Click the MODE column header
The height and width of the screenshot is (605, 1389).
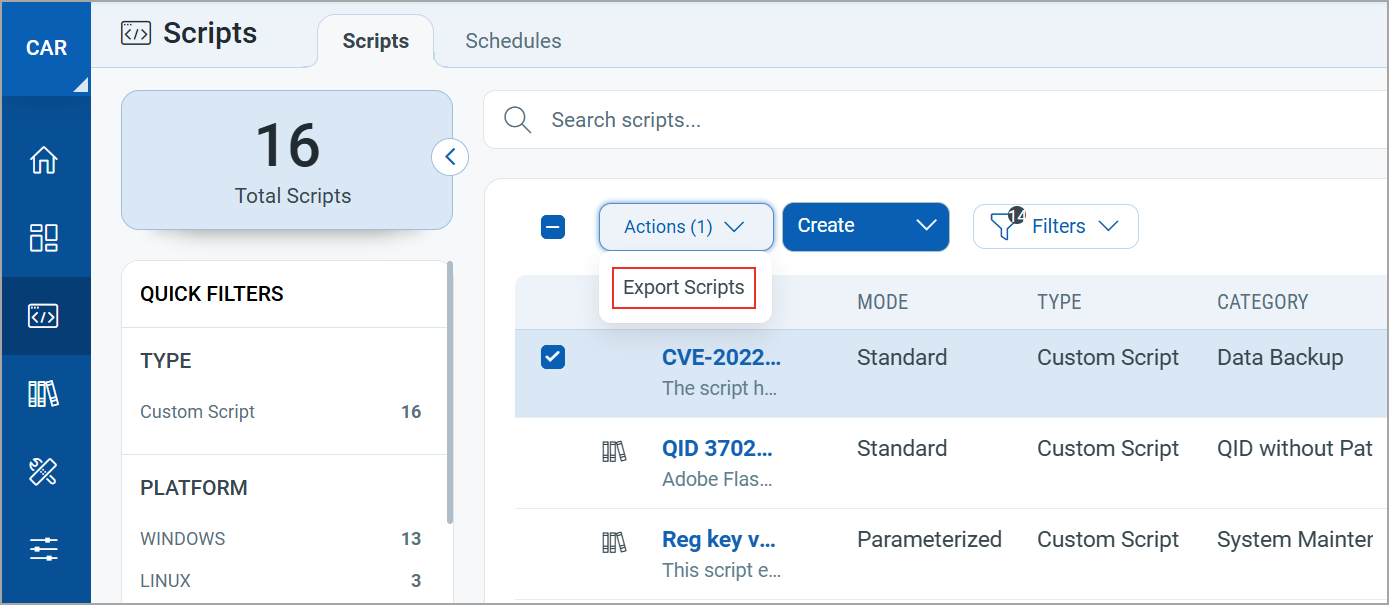pos(883,302)
